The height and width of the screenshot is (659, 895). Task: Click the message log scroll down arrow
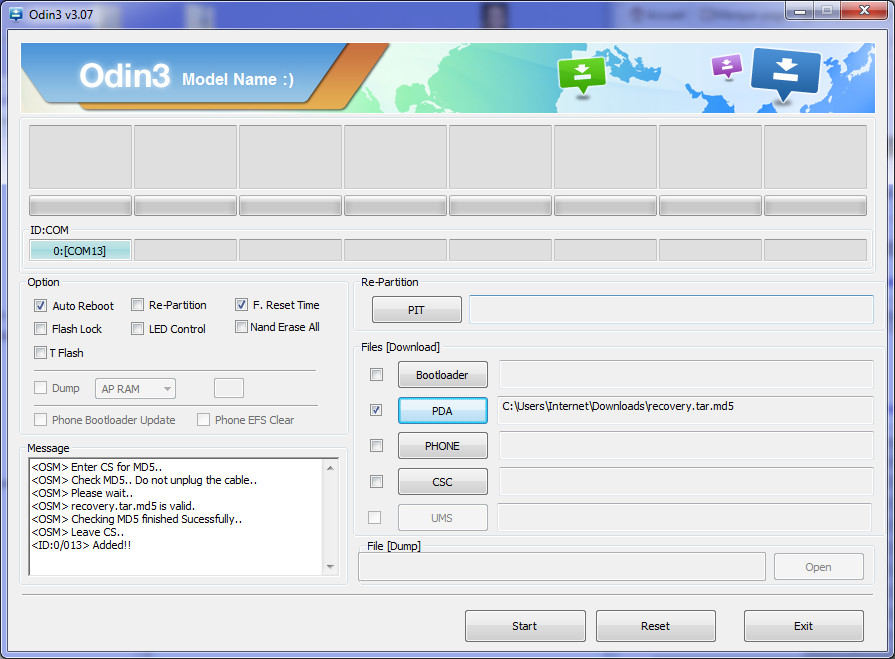click(330, 567)
